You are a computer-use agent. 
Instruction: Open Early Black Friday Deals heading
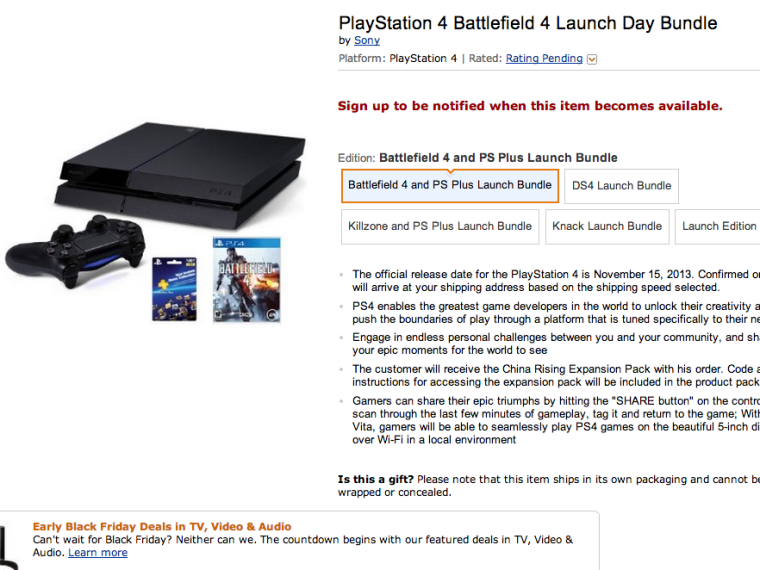tap(162, 526)
